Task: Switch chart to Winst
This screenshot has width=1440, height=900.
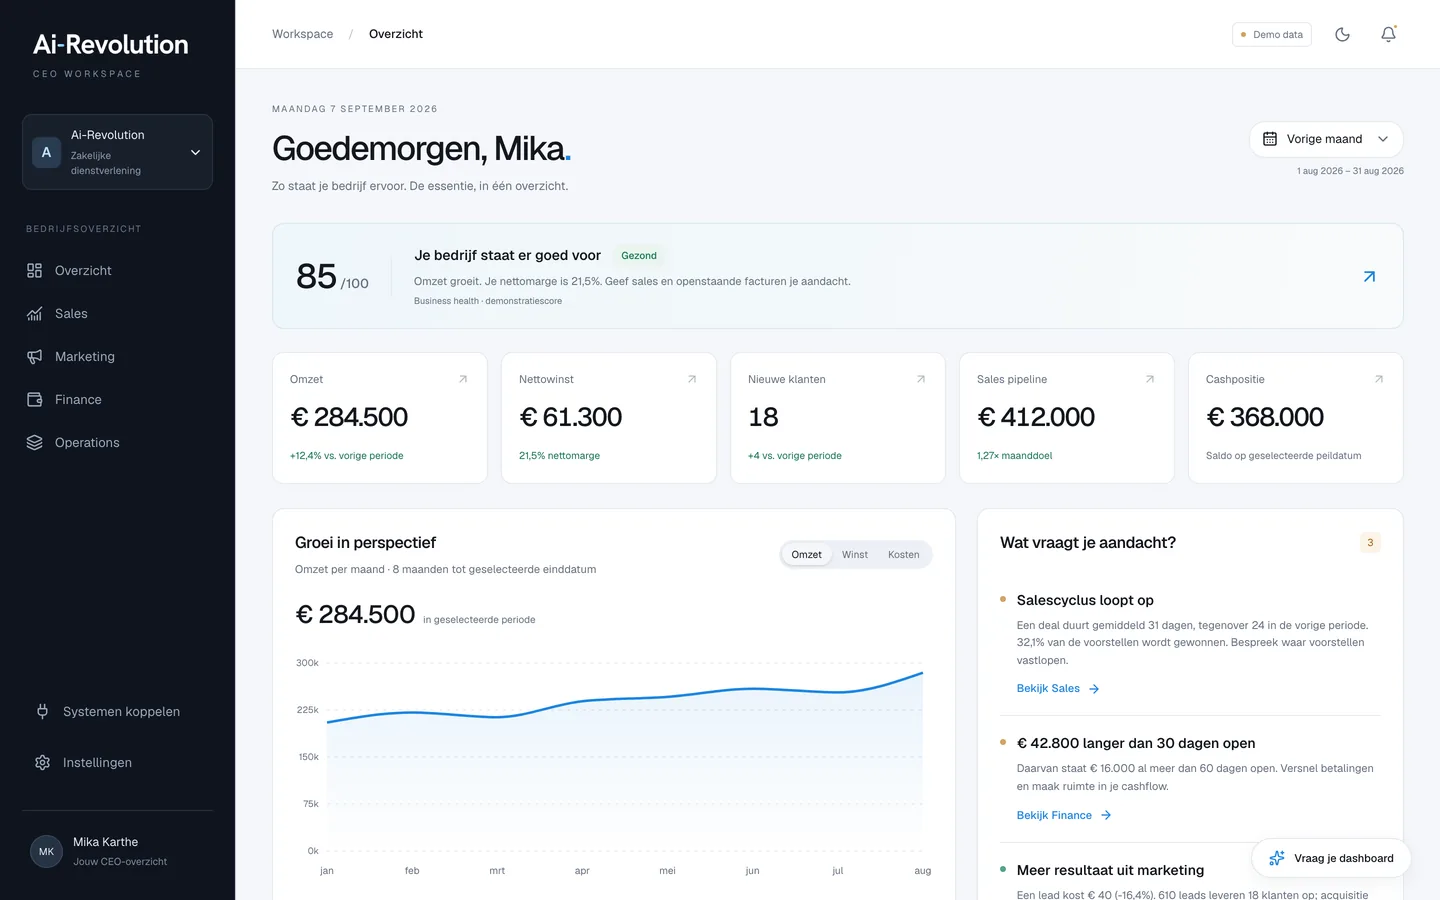Action: 855,555
